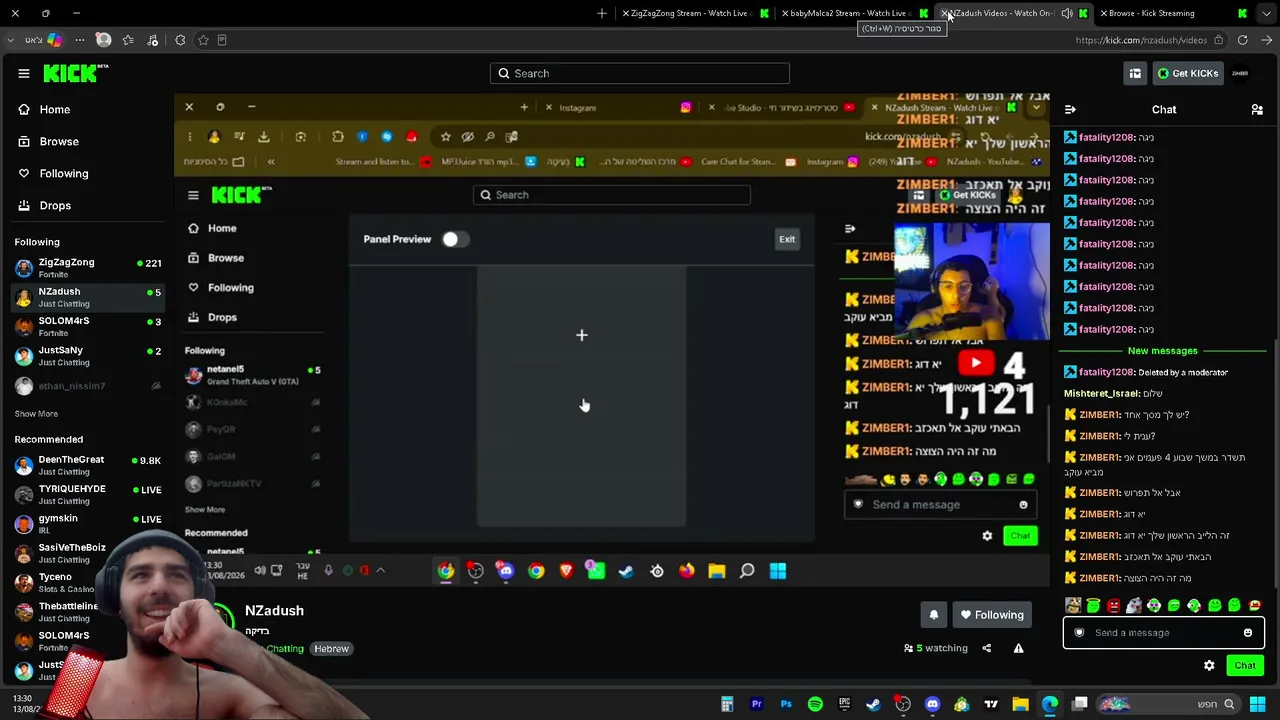
Task: Open ZigZagZong channel in Following list
Action: pos(88,267)
